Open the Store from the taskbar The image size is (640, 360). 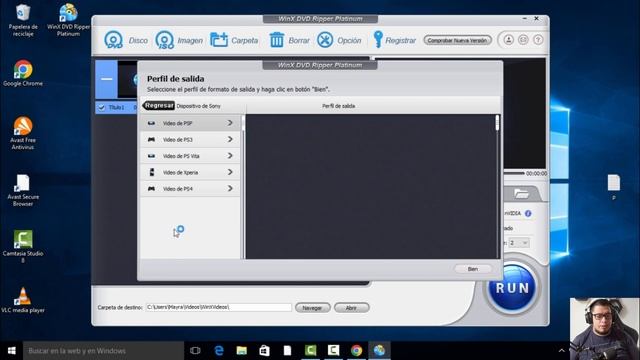point(264,351)
